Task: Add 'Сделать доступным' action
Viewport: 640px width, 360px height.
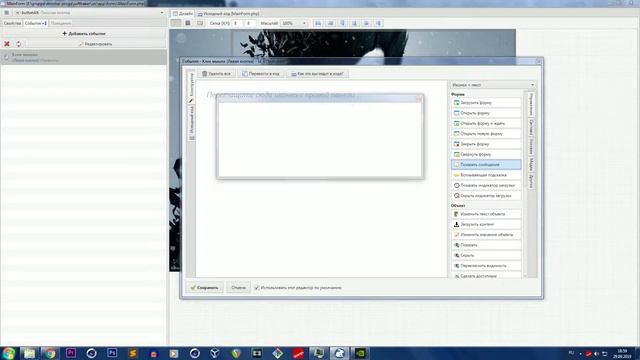Action: click(486, 276)
